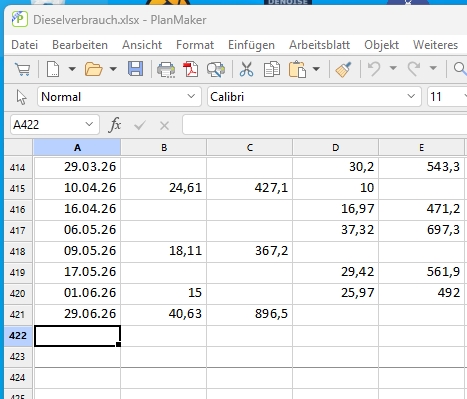Click the open folder icon
Viewport: 467px width, 399px height.
[94, 69]
